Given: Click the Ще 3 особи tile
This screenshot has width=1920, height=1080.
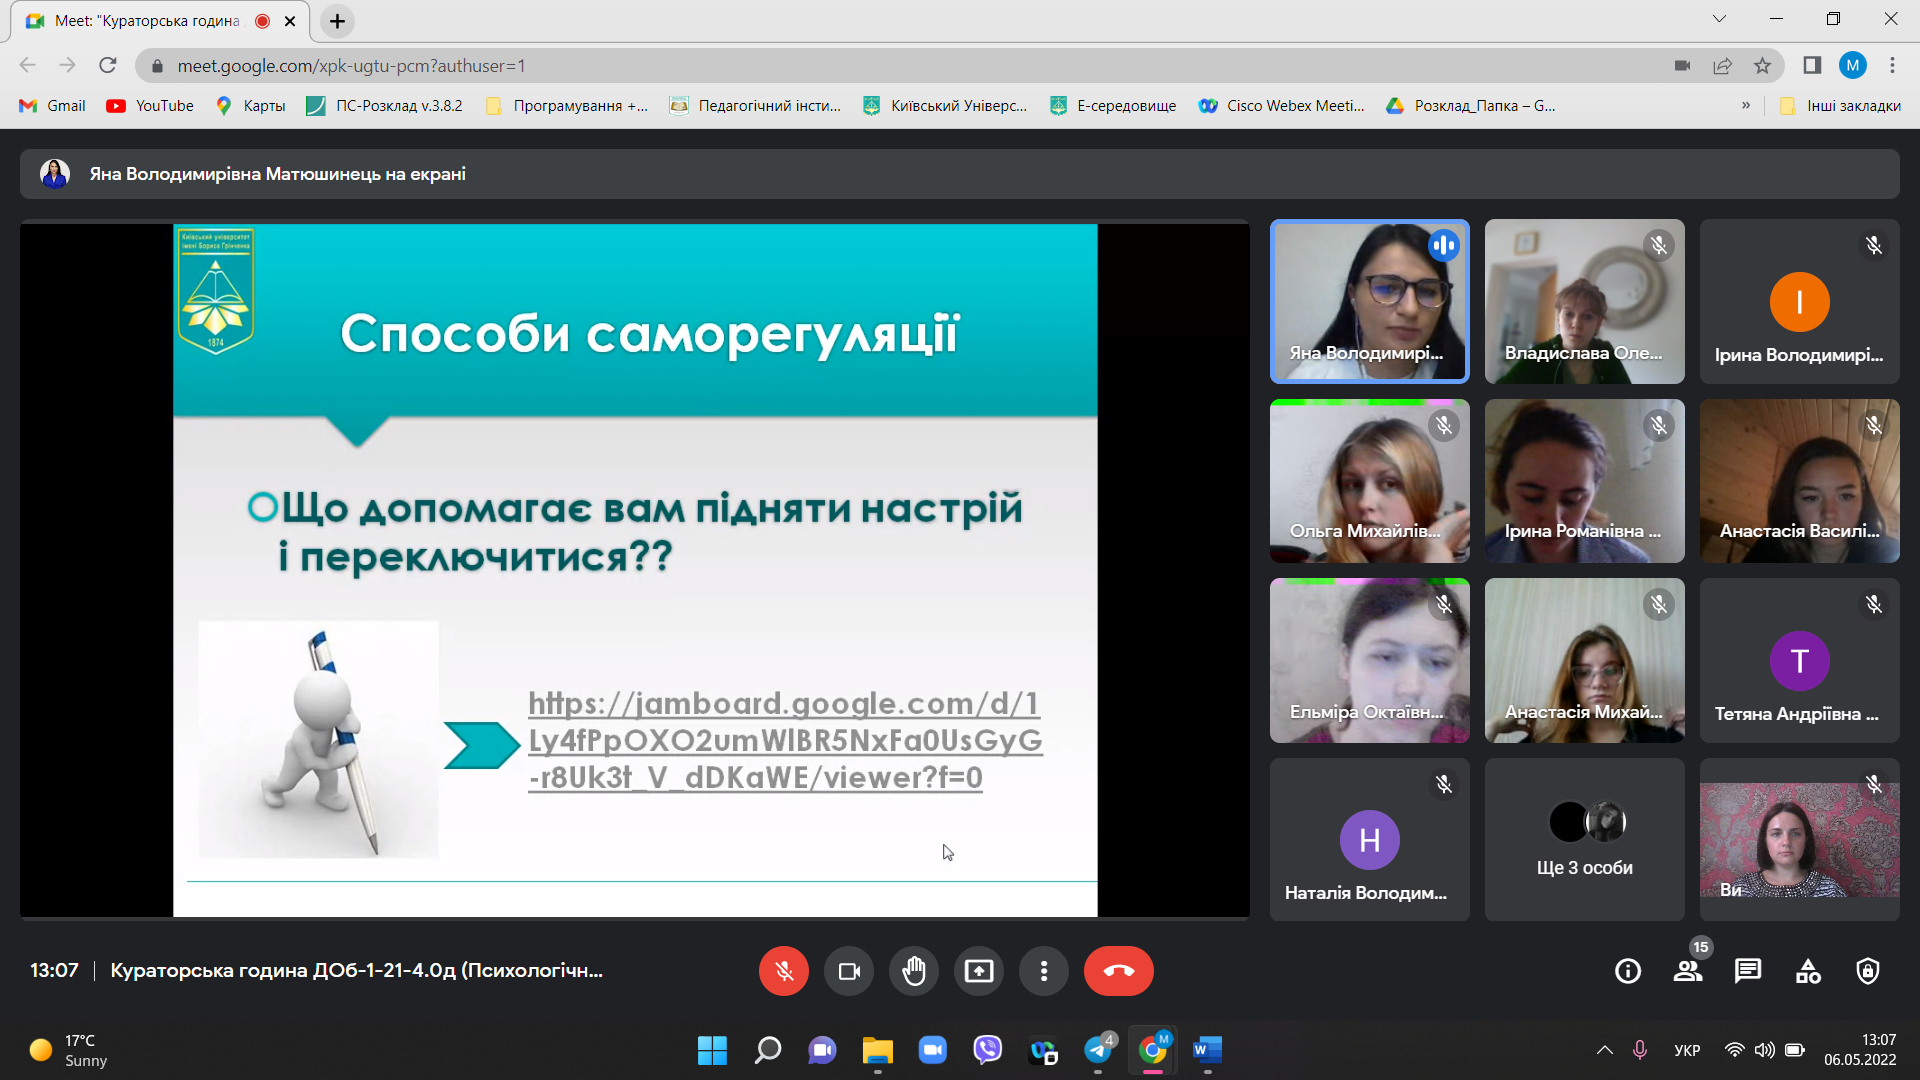Looking at the screenshot, I should pyautogui.click(x=1584, y=840).
